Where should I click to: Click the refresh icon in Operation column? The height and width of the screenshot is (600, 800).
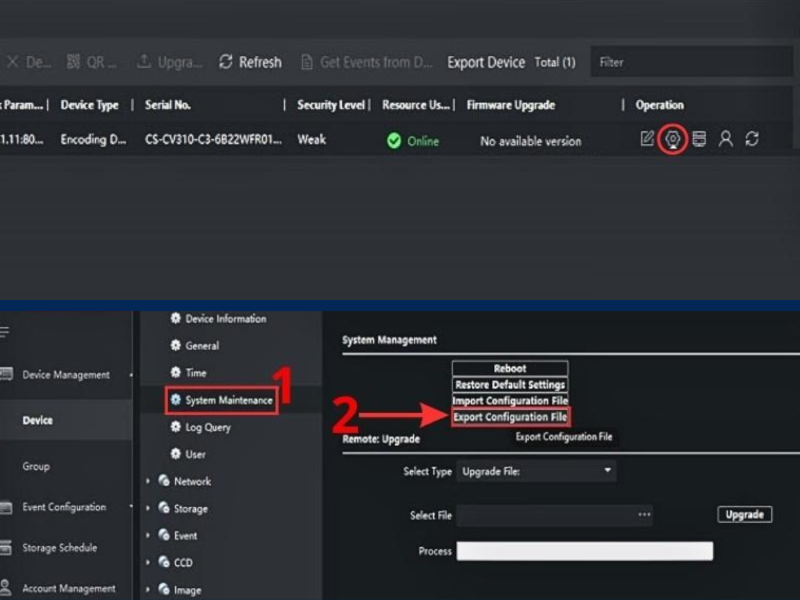click(x=752, y=139)
